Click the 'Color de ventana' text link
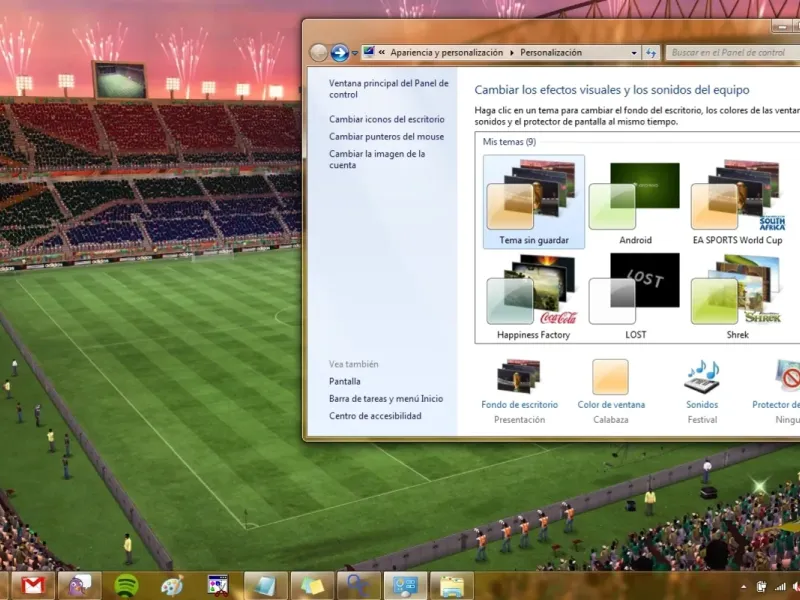 click(611, 405)
